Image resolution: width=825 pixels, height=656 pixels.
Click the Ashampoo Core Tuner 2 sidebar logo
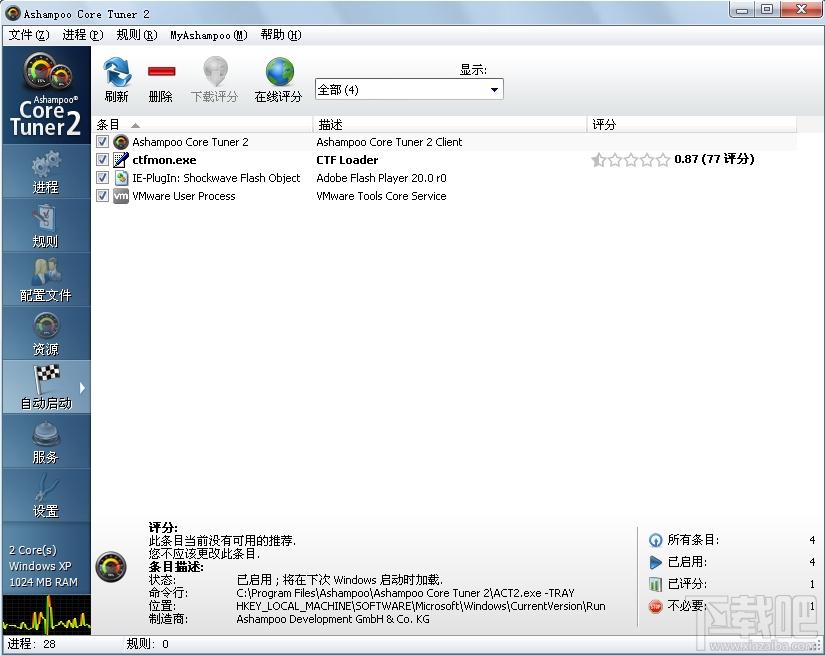coord(46,95)
